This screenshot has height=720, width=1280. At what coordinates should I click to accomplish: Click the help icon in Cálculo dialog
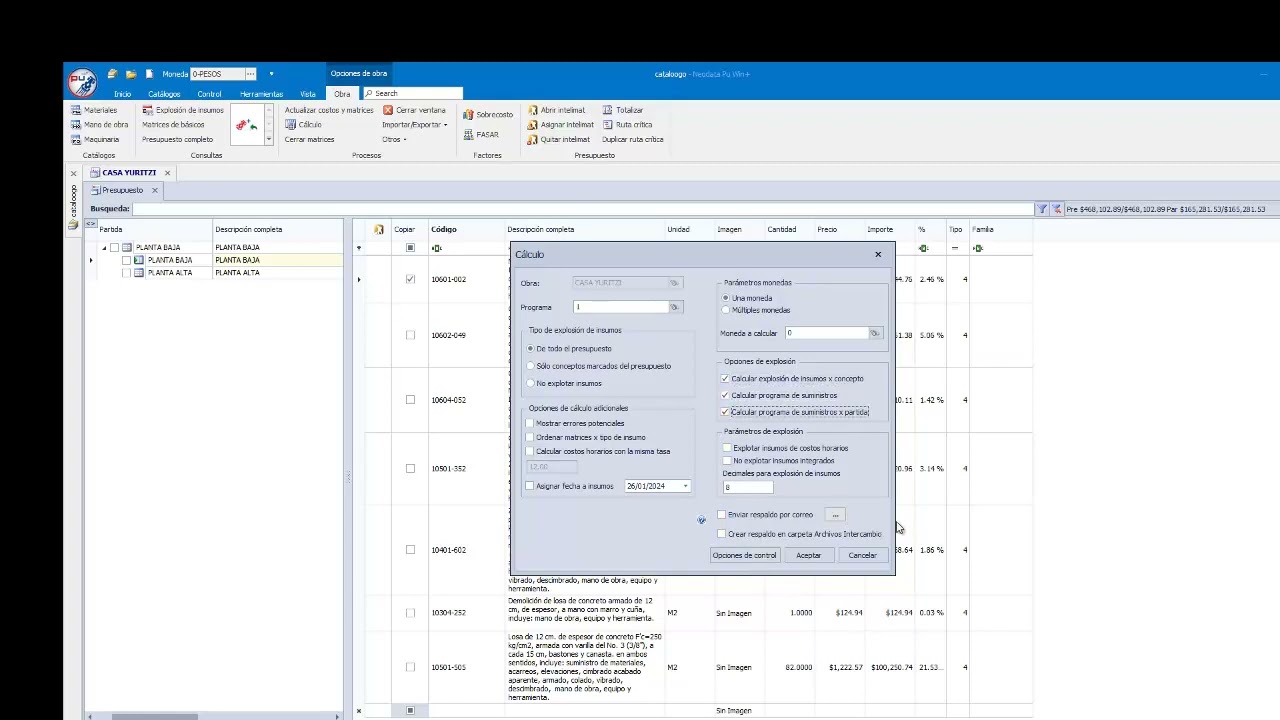[701, 520]
